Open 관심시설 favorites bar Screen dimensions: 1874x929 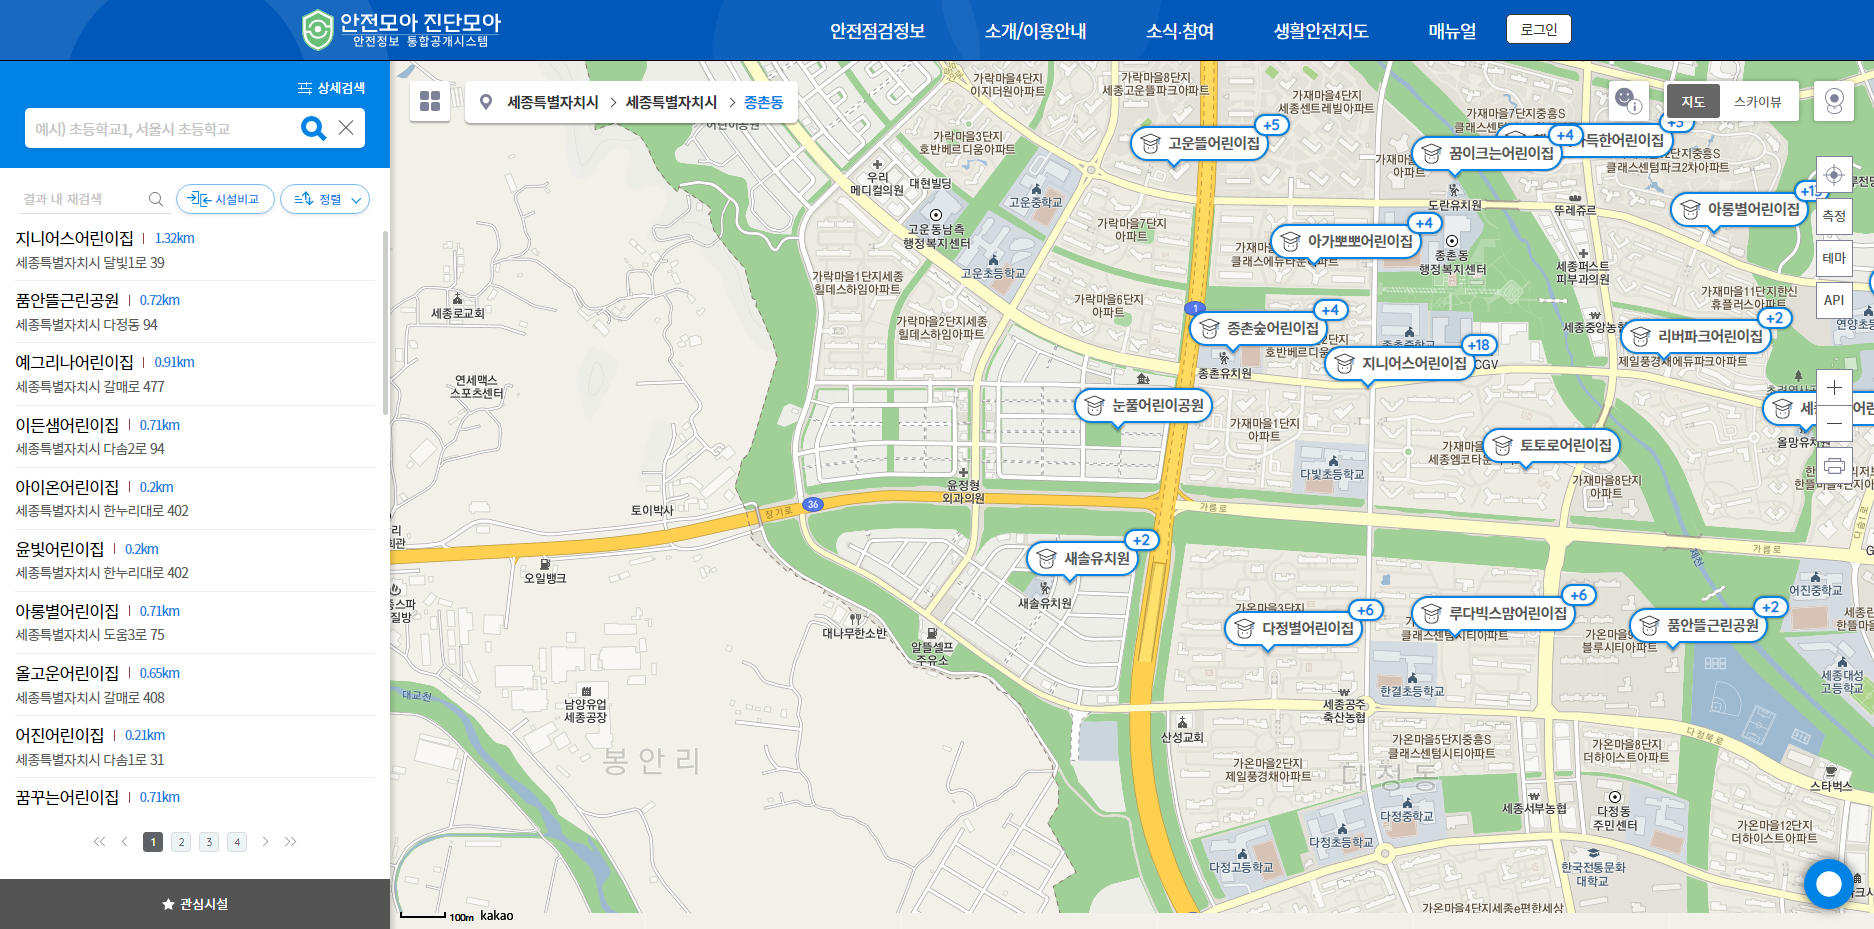[x=195, y=904]
